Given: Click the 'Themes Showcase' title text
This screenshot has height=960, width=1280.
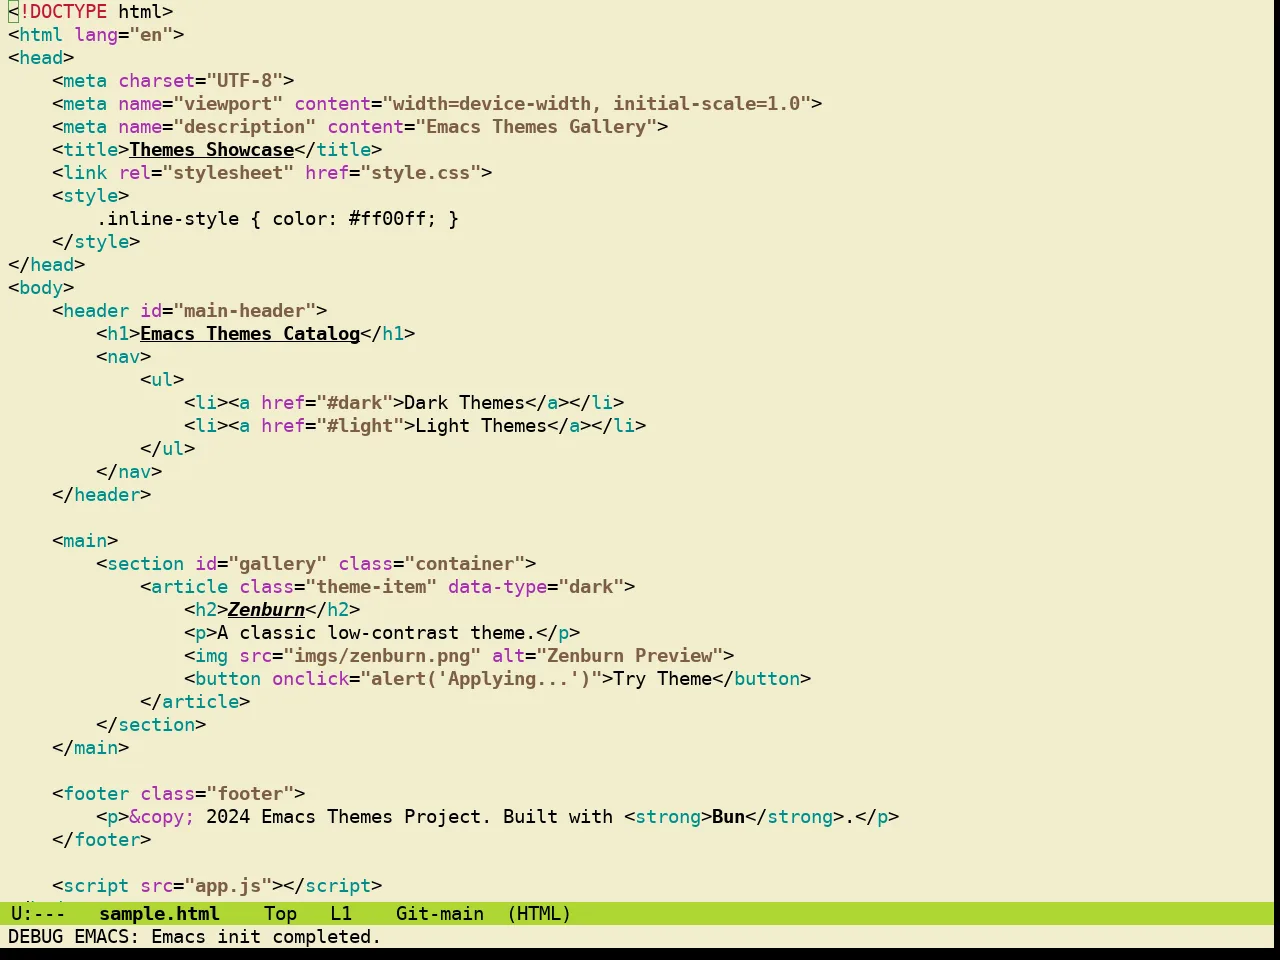Looking at the screenshot, I should pyautogui.click(x=212, y=150).
